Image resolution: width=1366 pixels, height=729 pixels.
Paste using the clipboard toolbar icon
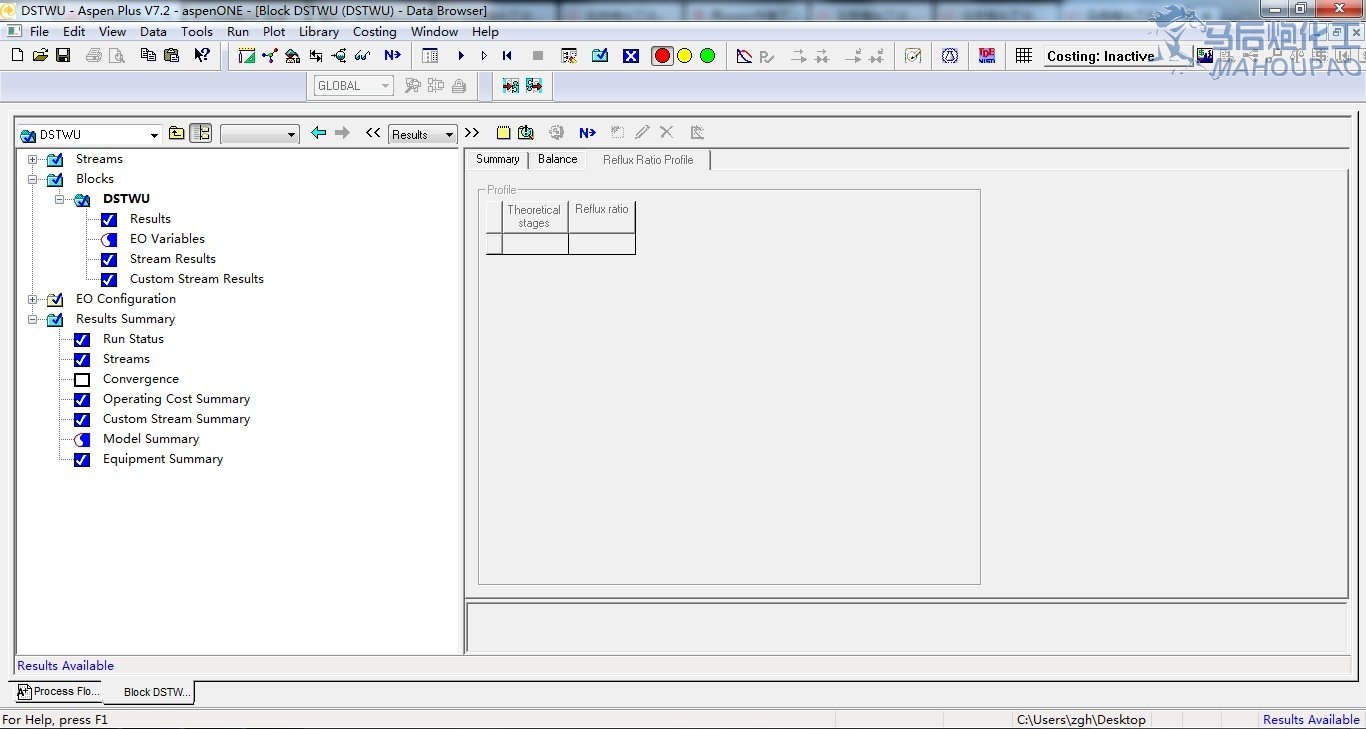pos(171,56)
